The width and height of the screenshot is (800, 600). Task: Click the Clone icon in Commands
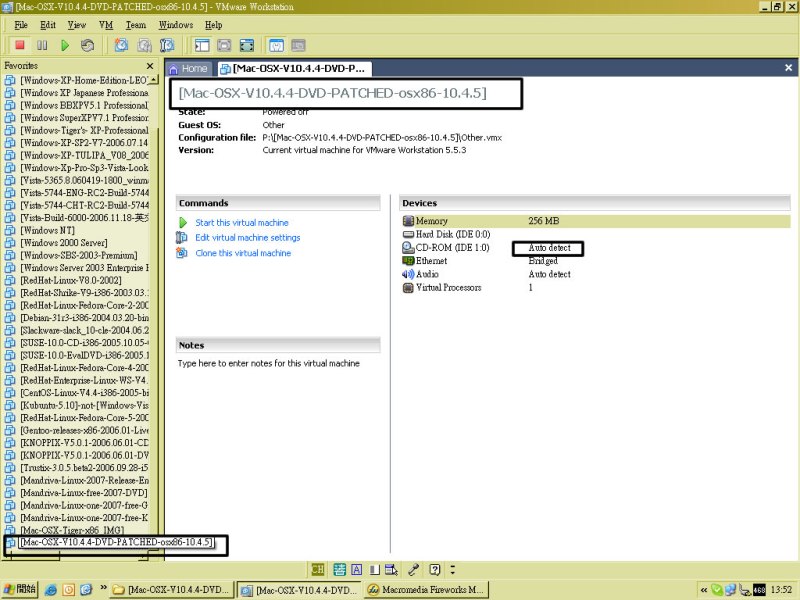[x=182, y=253]
